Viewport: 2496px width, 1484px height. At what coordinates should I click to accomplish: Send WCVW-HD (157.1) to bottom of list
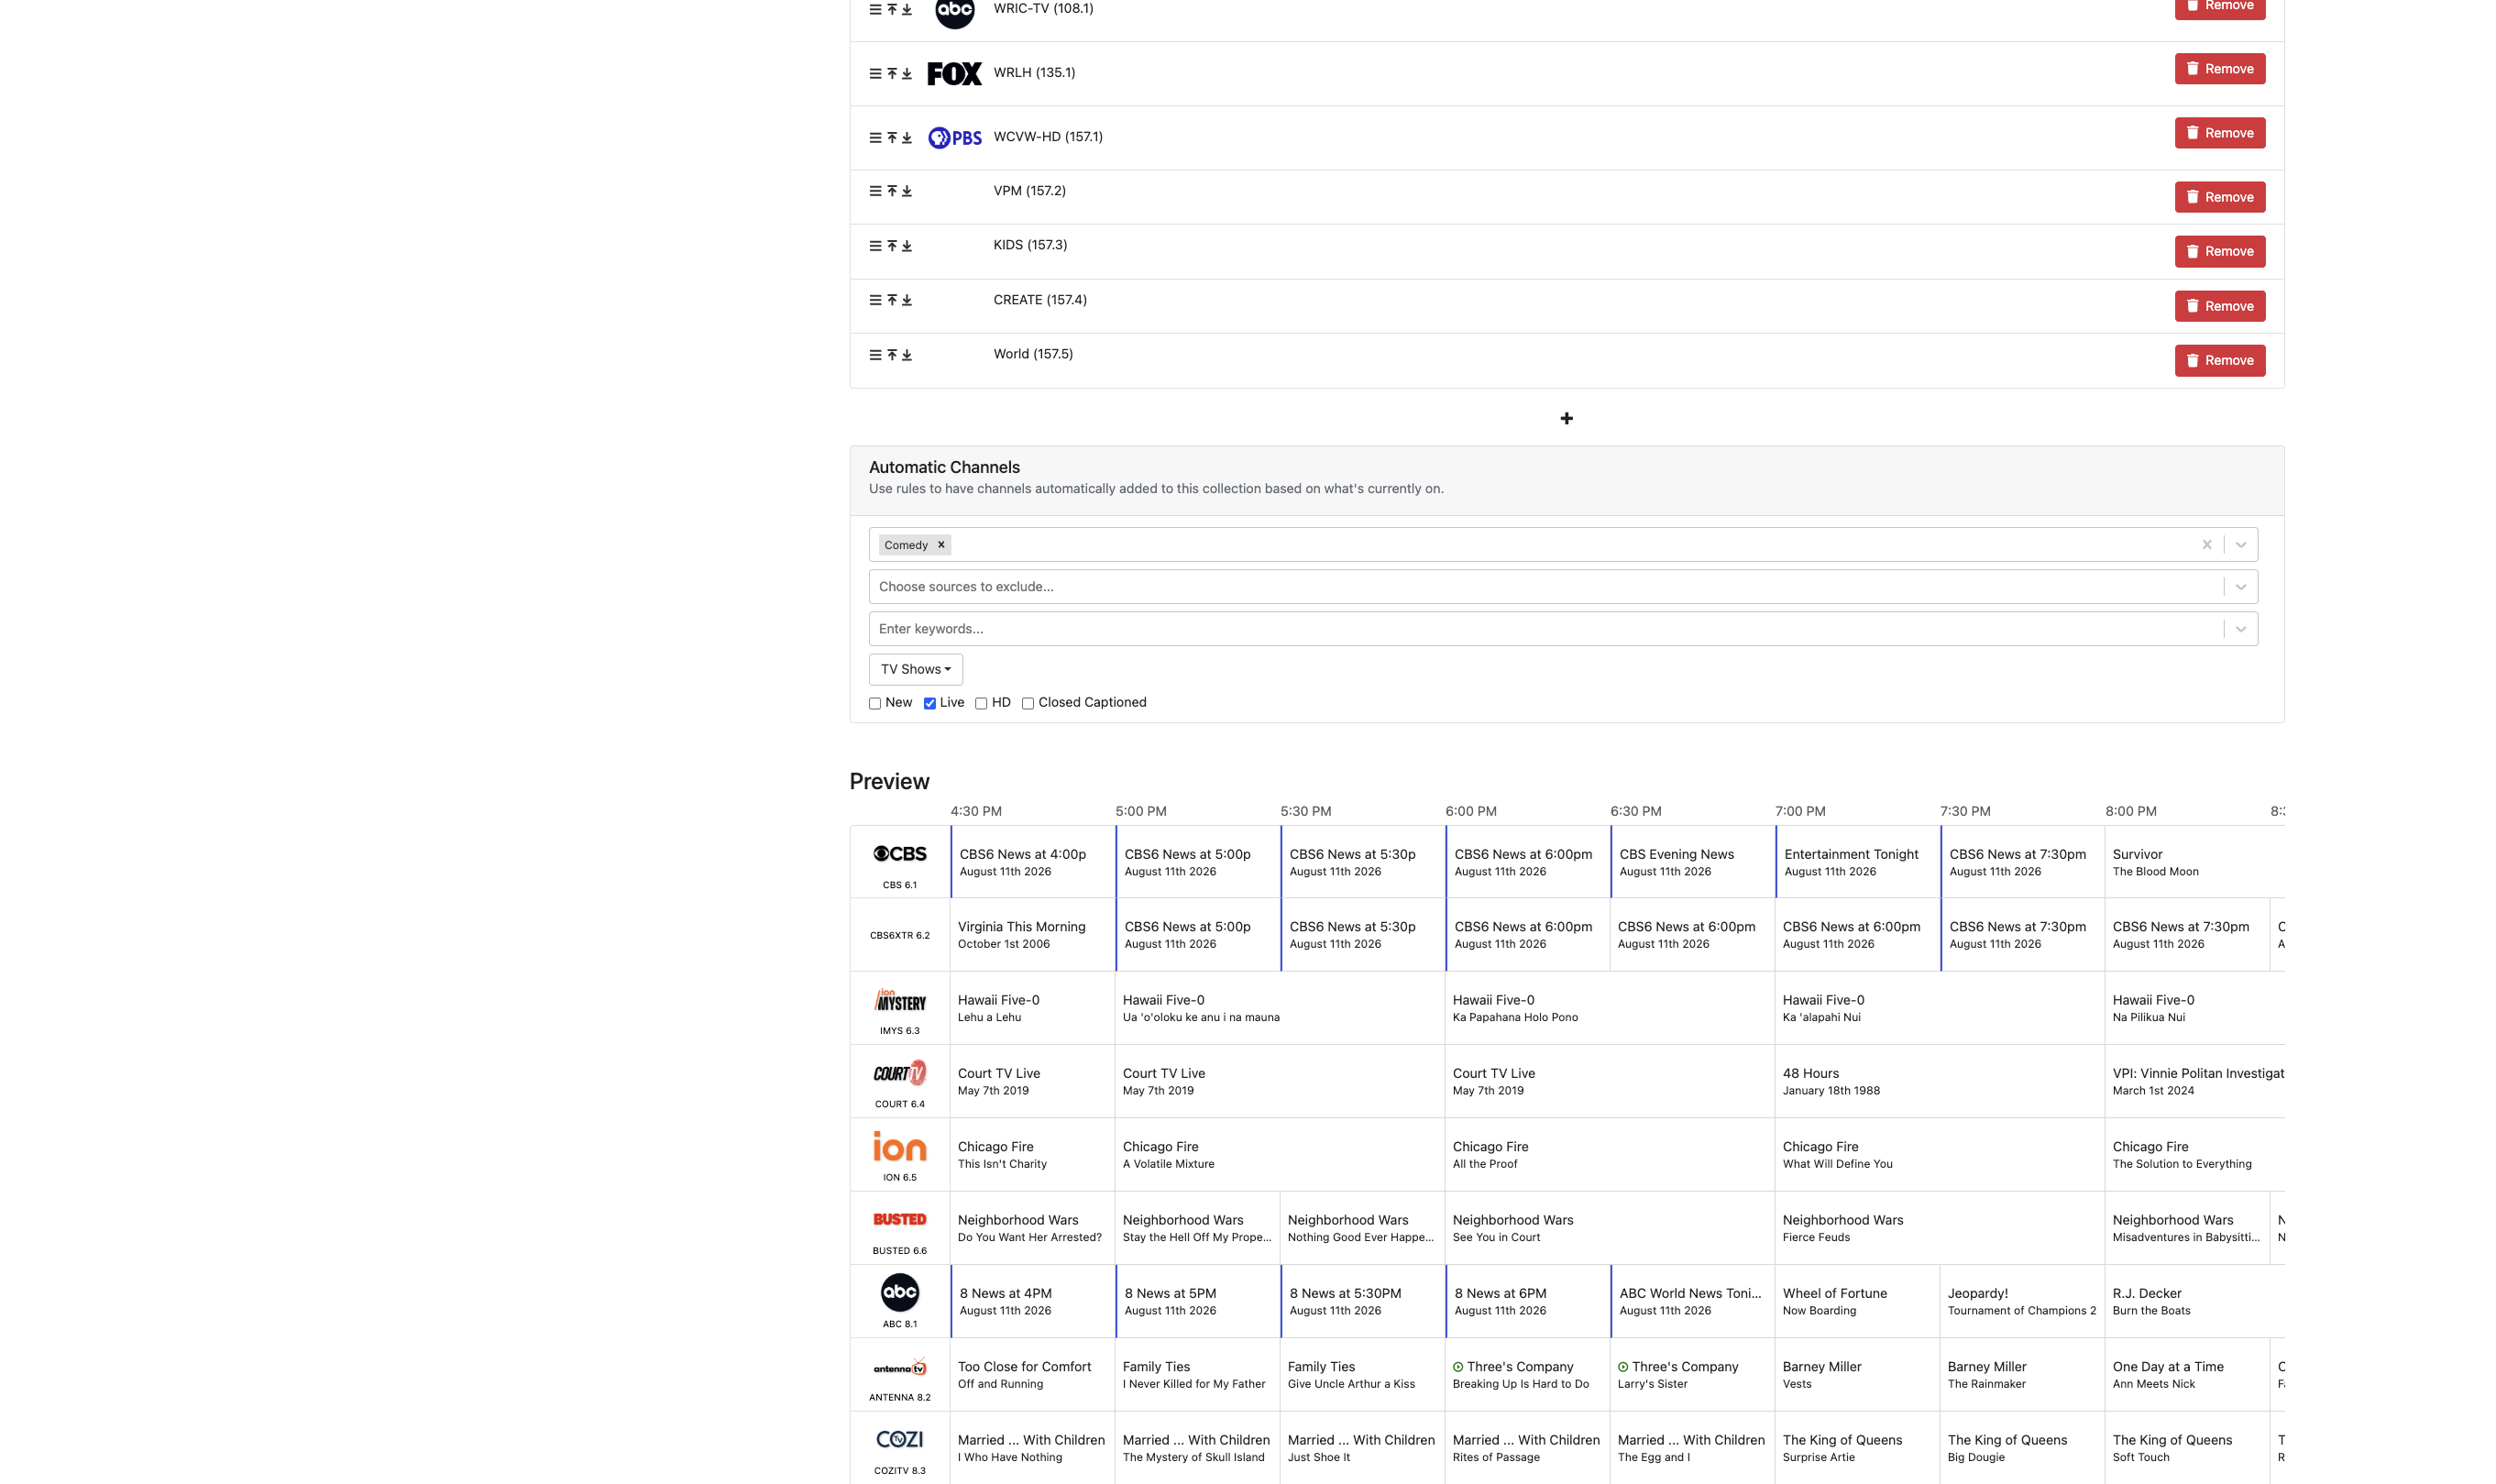click(x=907, y=138)
